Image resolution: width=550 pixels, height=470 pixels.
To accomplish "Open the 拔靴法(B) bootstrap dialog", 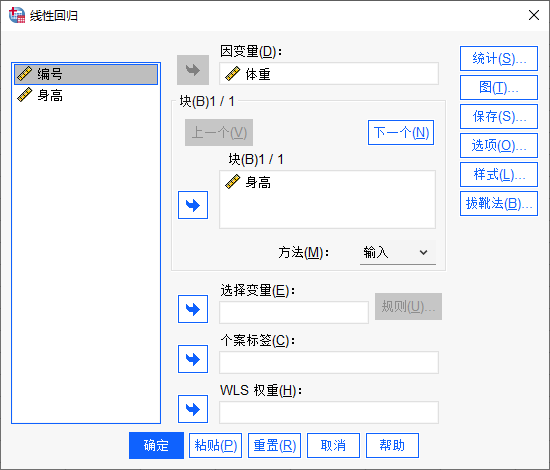I will tap(499, 203).
